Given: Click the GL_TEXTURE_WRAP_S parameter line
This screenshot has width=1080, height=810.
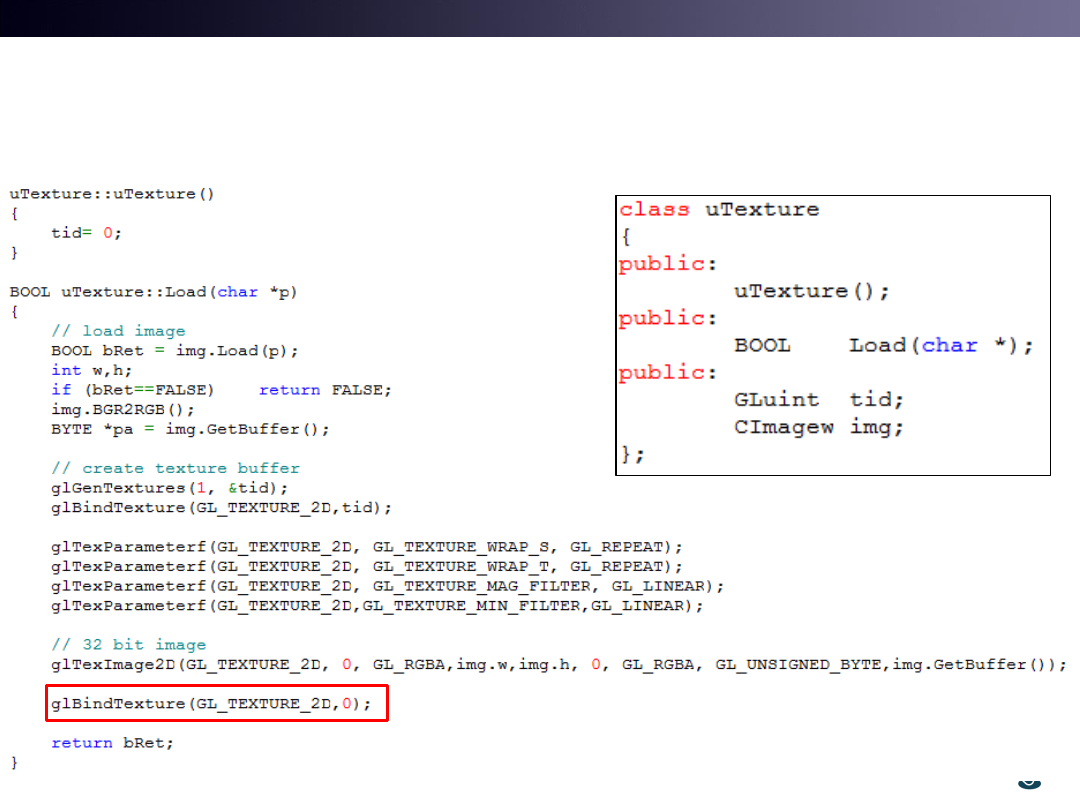Looking at the screenshot, I should click(367, 547).
